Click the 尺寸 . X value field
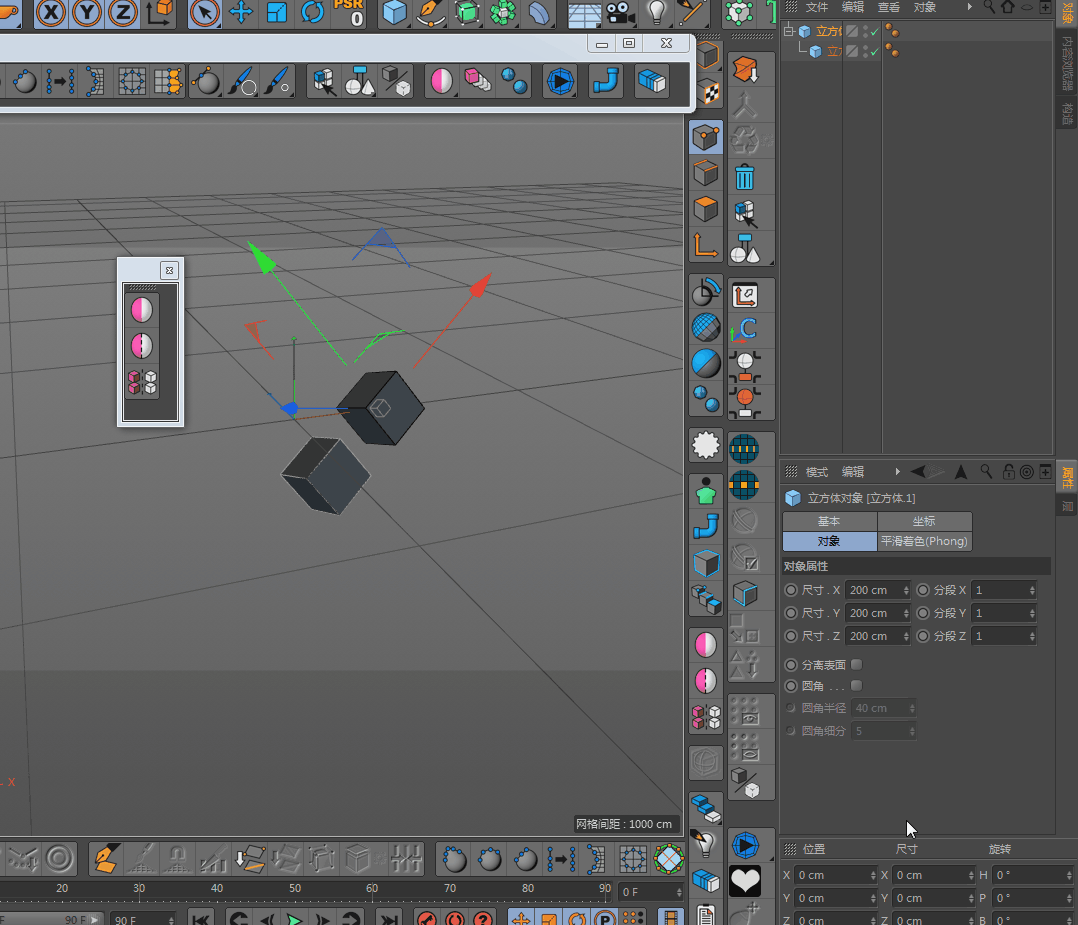Screen dimensions: 1078x925 (873, 590)
